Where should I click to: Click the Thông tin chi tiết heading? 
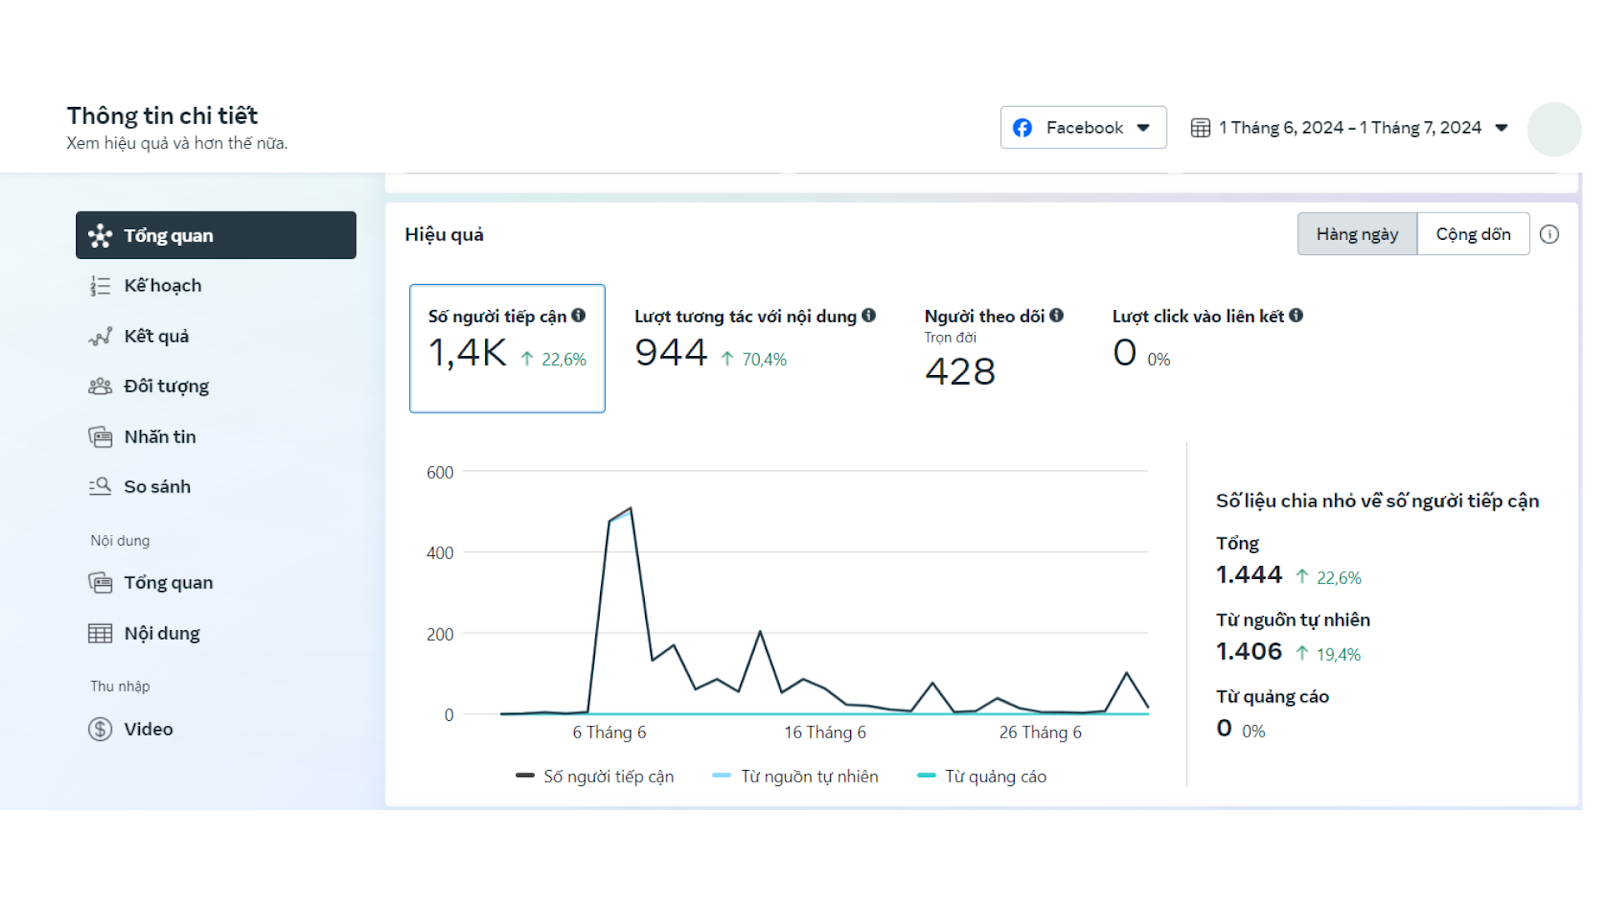(x=162, y=116)
